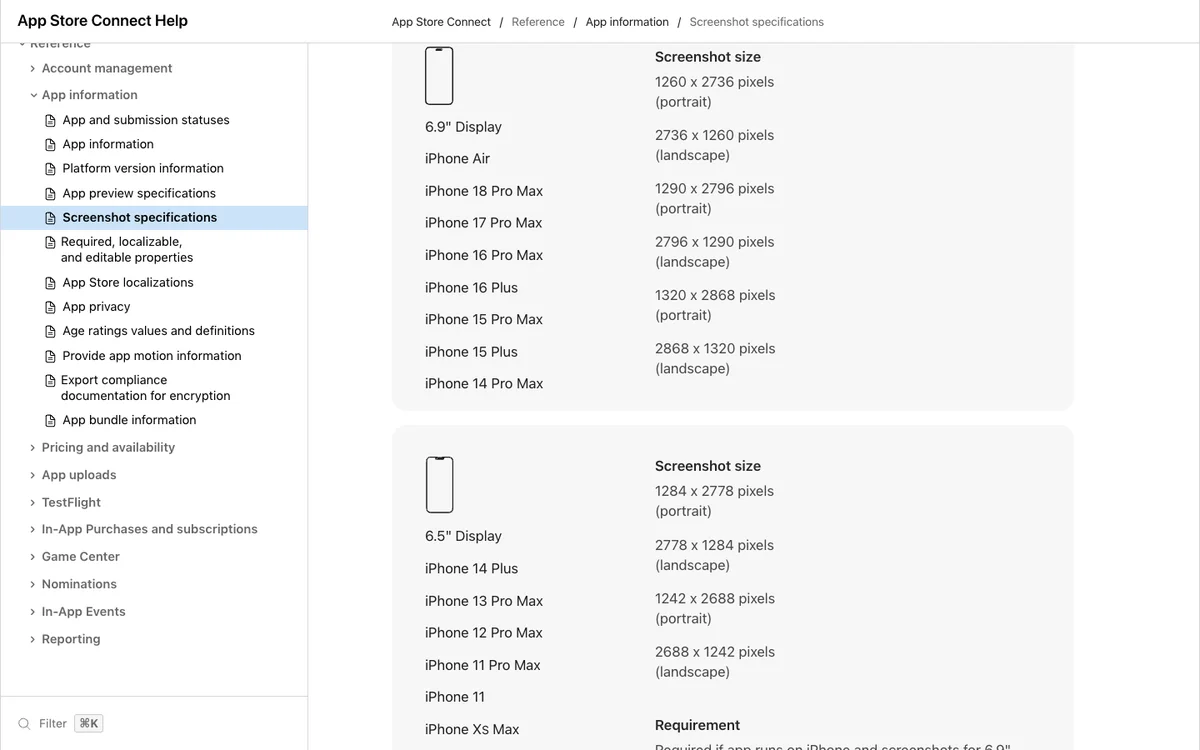Click document icon beside App bundle information
Screen dimensions: 1200x750
point(51,421)
